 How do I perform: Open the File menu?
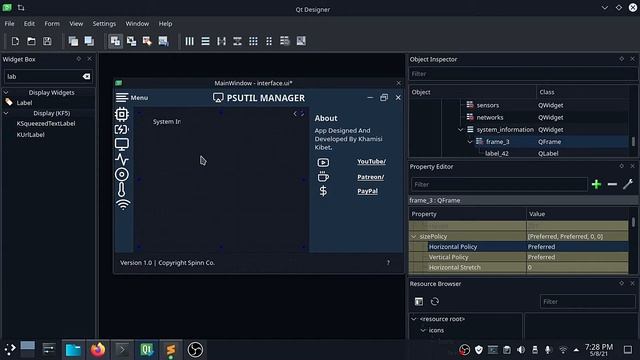[9, 24]
